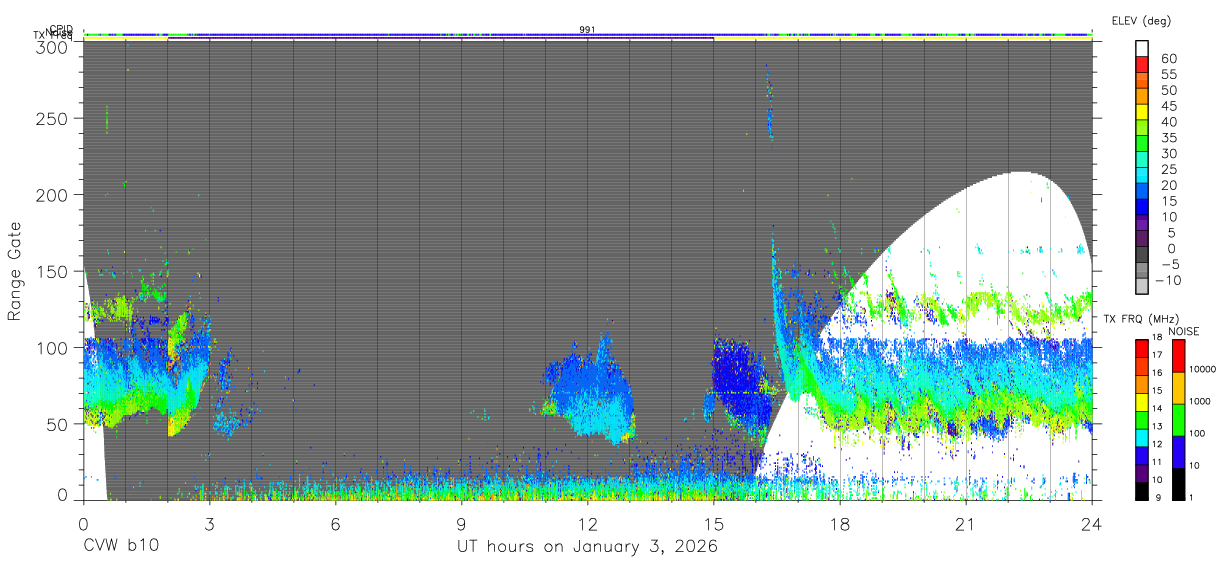Screen dimensions: 1228x567
Task: Select the white top segment of ELEV bar
Action: coord(1142,49)
